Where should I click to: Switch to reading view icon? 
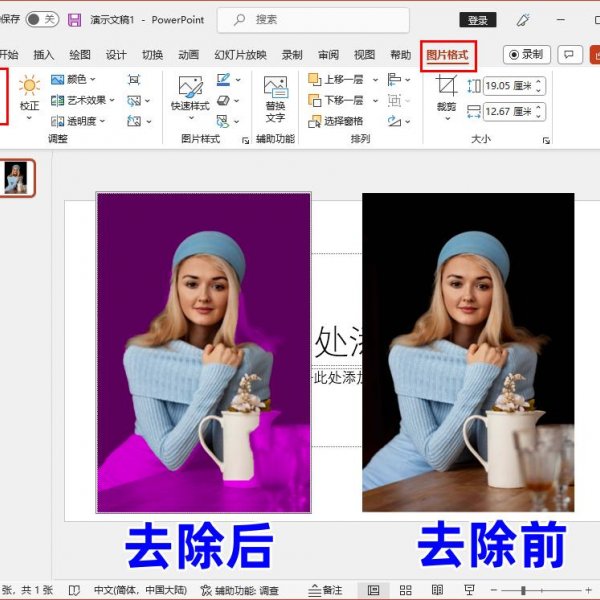pos(437,590)
